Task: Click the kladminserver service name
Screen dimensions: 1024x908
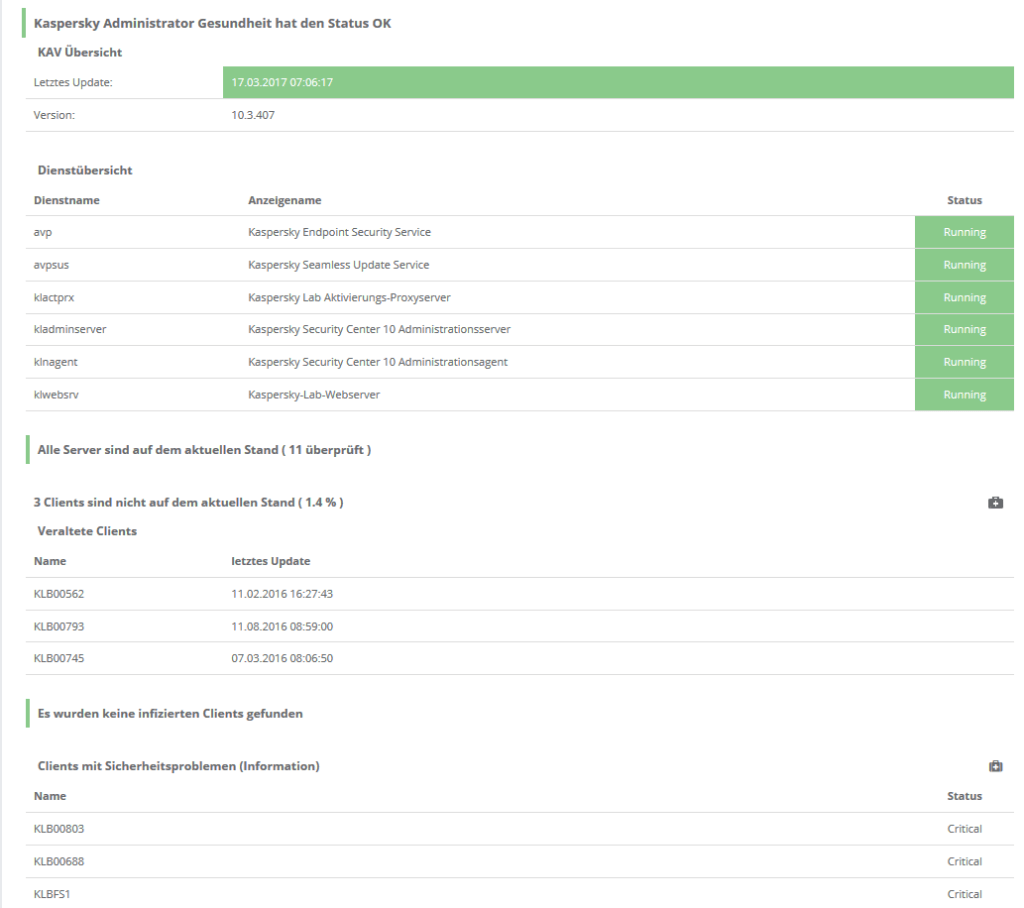Action: (70, 330)
